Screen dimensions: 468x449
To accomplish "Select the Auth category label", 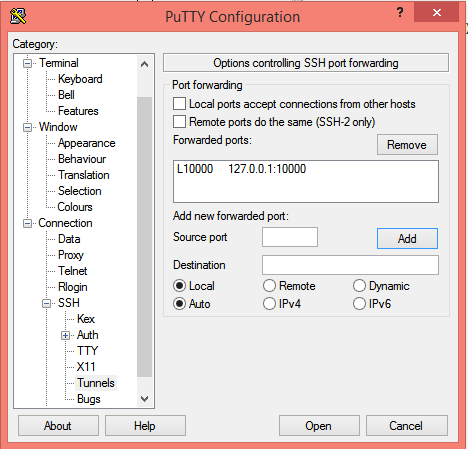I will point(88,335).
